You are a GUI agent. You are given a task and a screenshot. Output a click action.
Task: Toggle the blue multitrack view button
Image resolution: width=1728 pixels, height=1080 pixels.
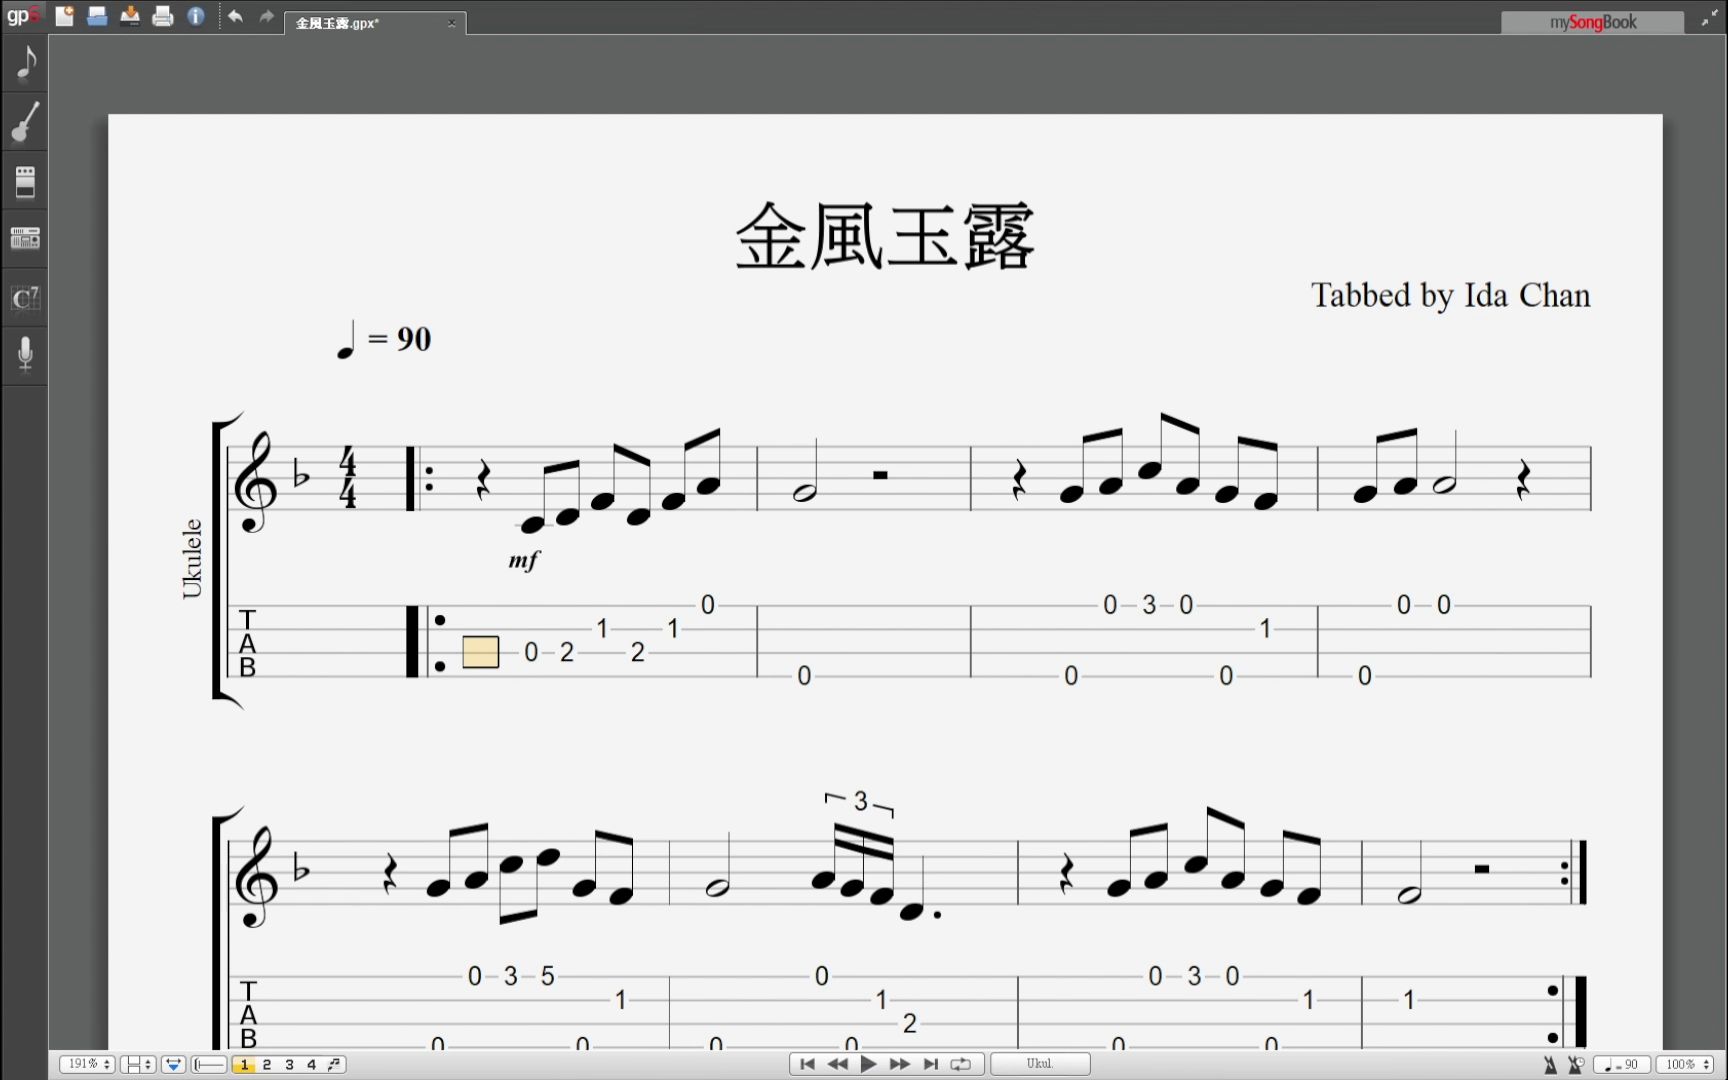[x=173, y=1064]
